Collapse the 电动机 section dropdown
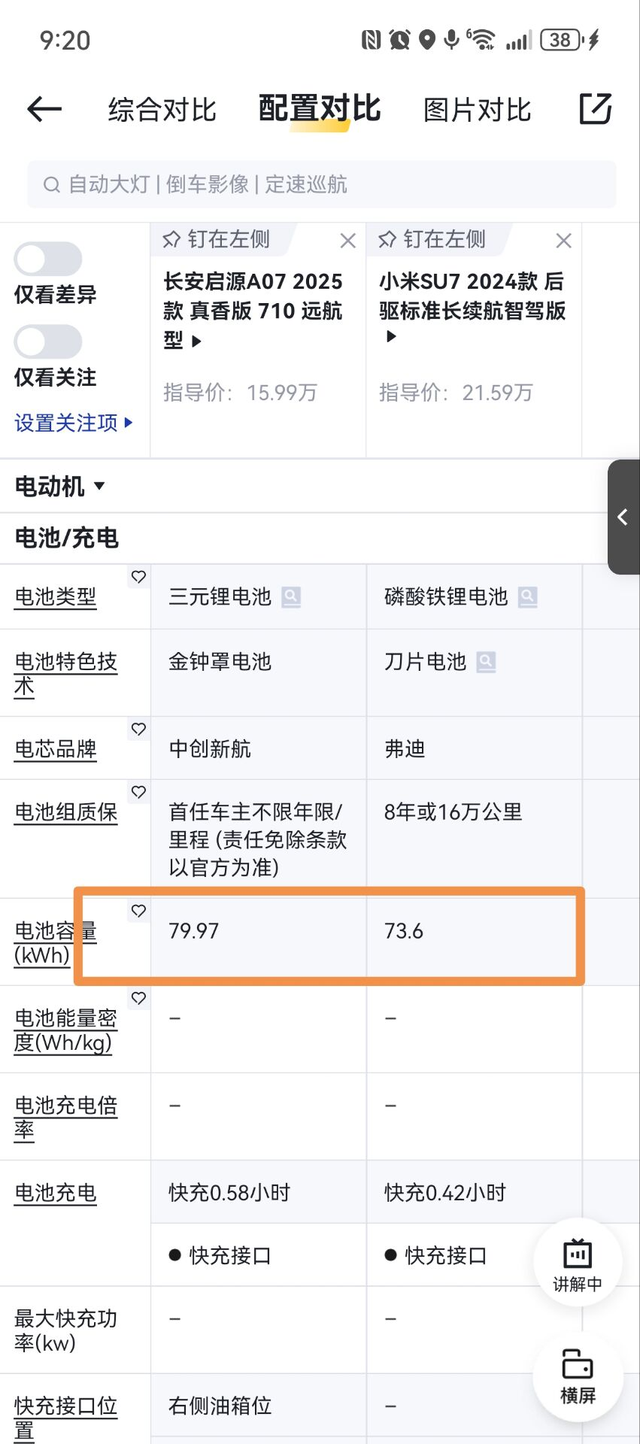640x1444 pixels. 100,486
